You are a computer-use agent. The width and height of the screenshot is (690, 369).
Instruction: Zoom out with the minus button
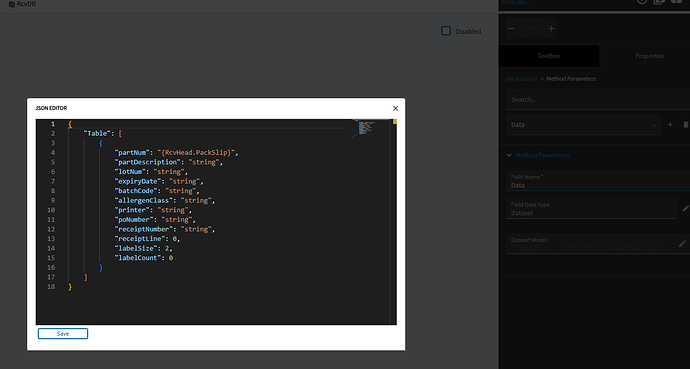511,29
